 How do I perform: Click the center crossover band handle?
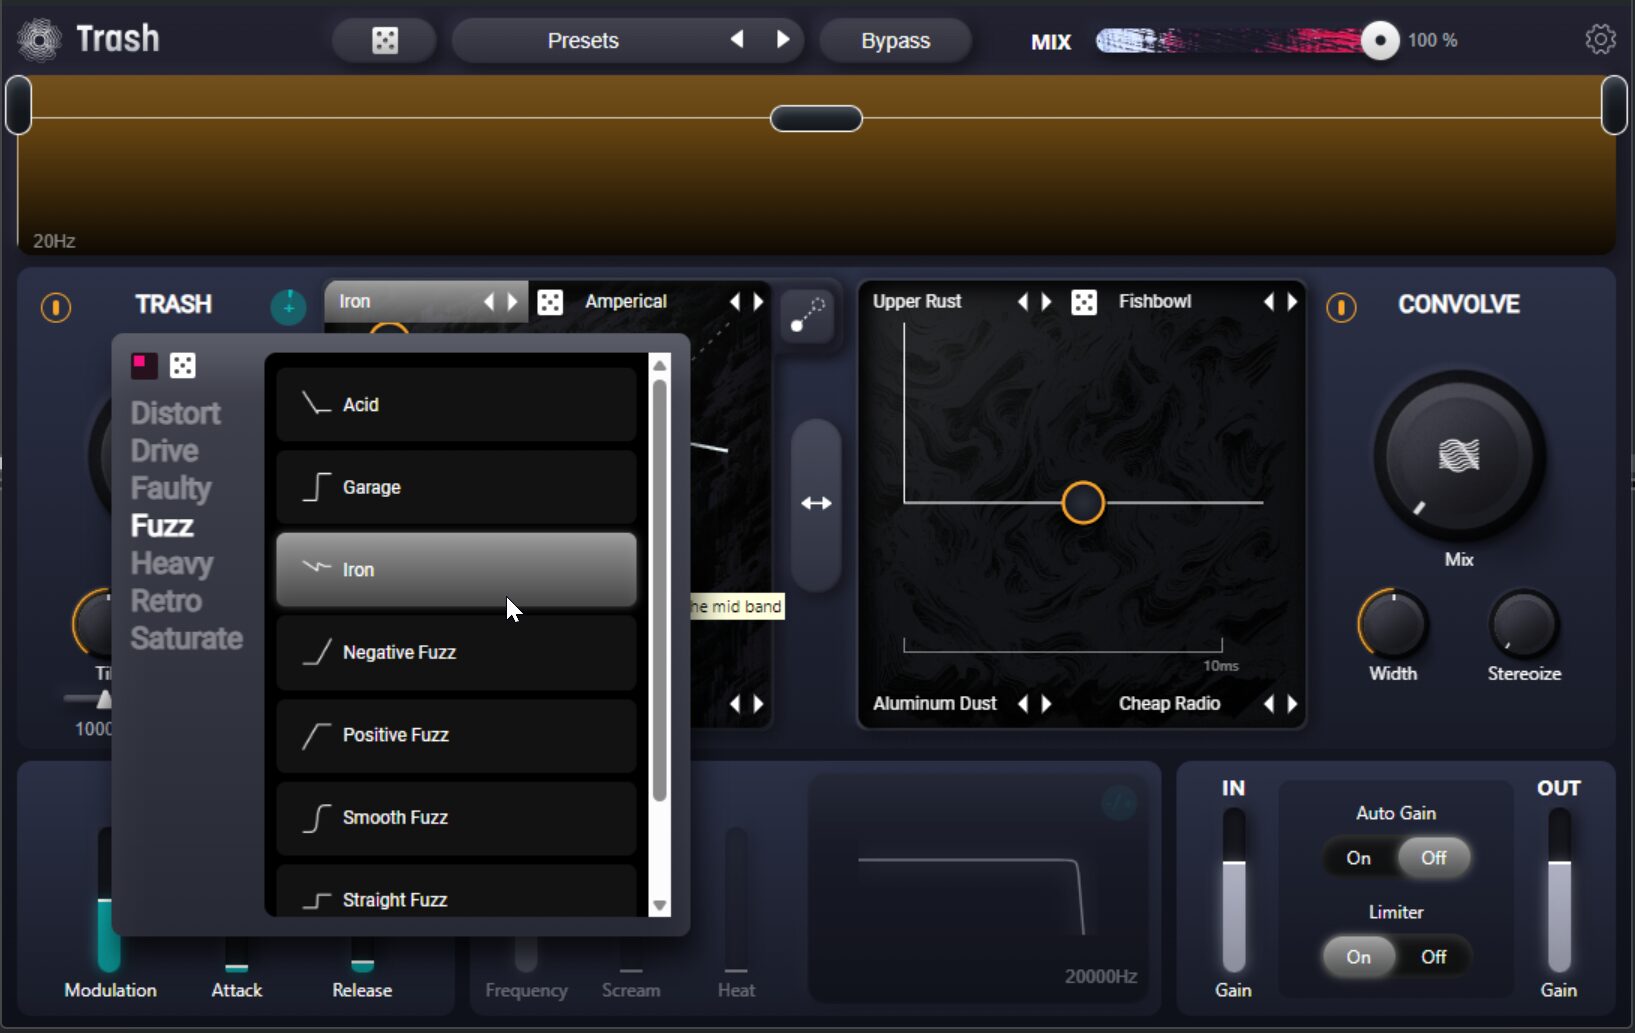pos(816,118)
